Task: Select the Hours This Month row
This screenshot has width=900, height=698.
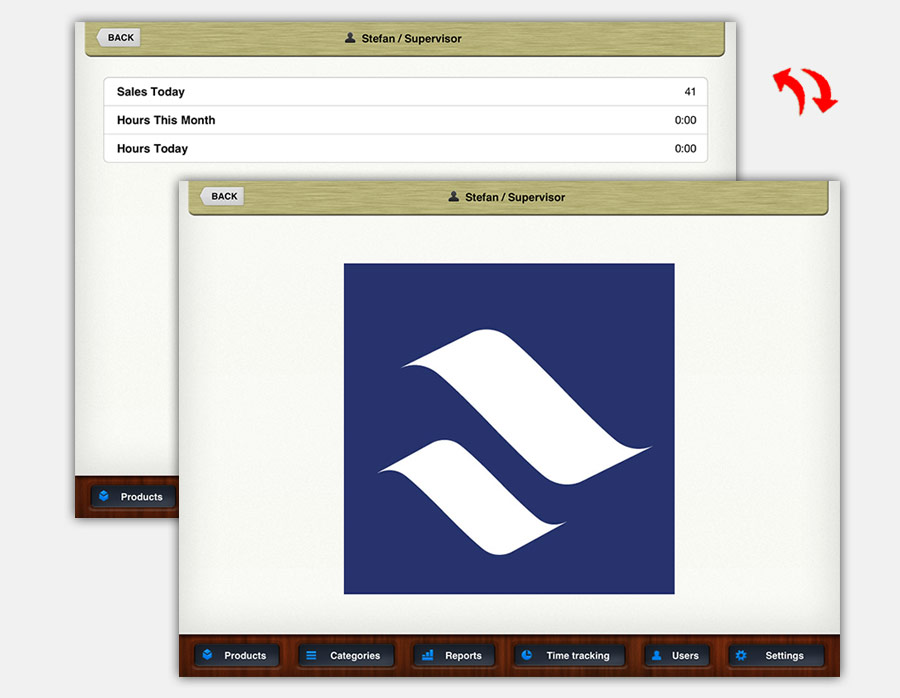Action: 405,120
